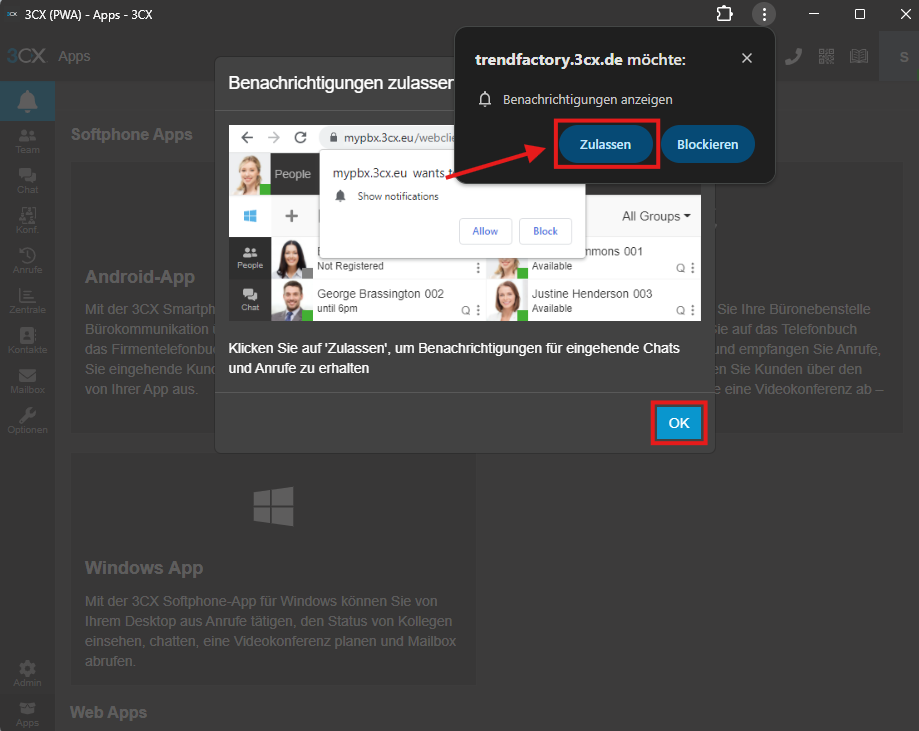Confirm the dialog with the OK button
This screenshot has height=731, width=919.
679,423
